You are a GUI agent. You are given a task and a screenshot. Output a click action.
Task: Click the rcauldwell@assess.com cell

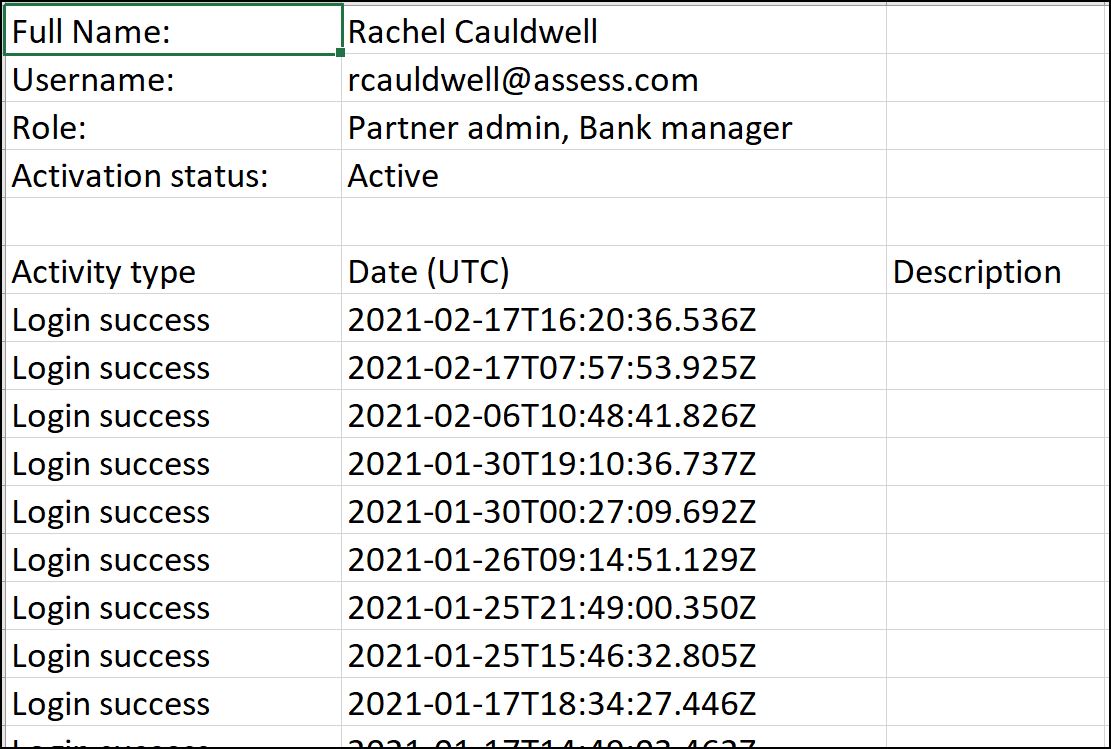523,80
